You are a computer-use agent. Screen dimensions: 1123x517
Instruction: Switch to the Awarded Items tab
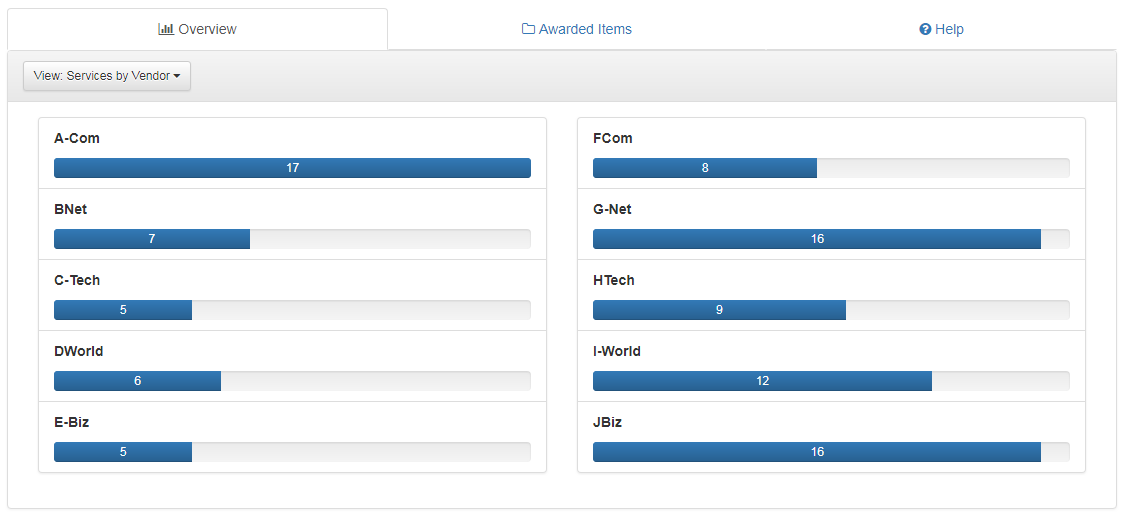click(585, 29)
